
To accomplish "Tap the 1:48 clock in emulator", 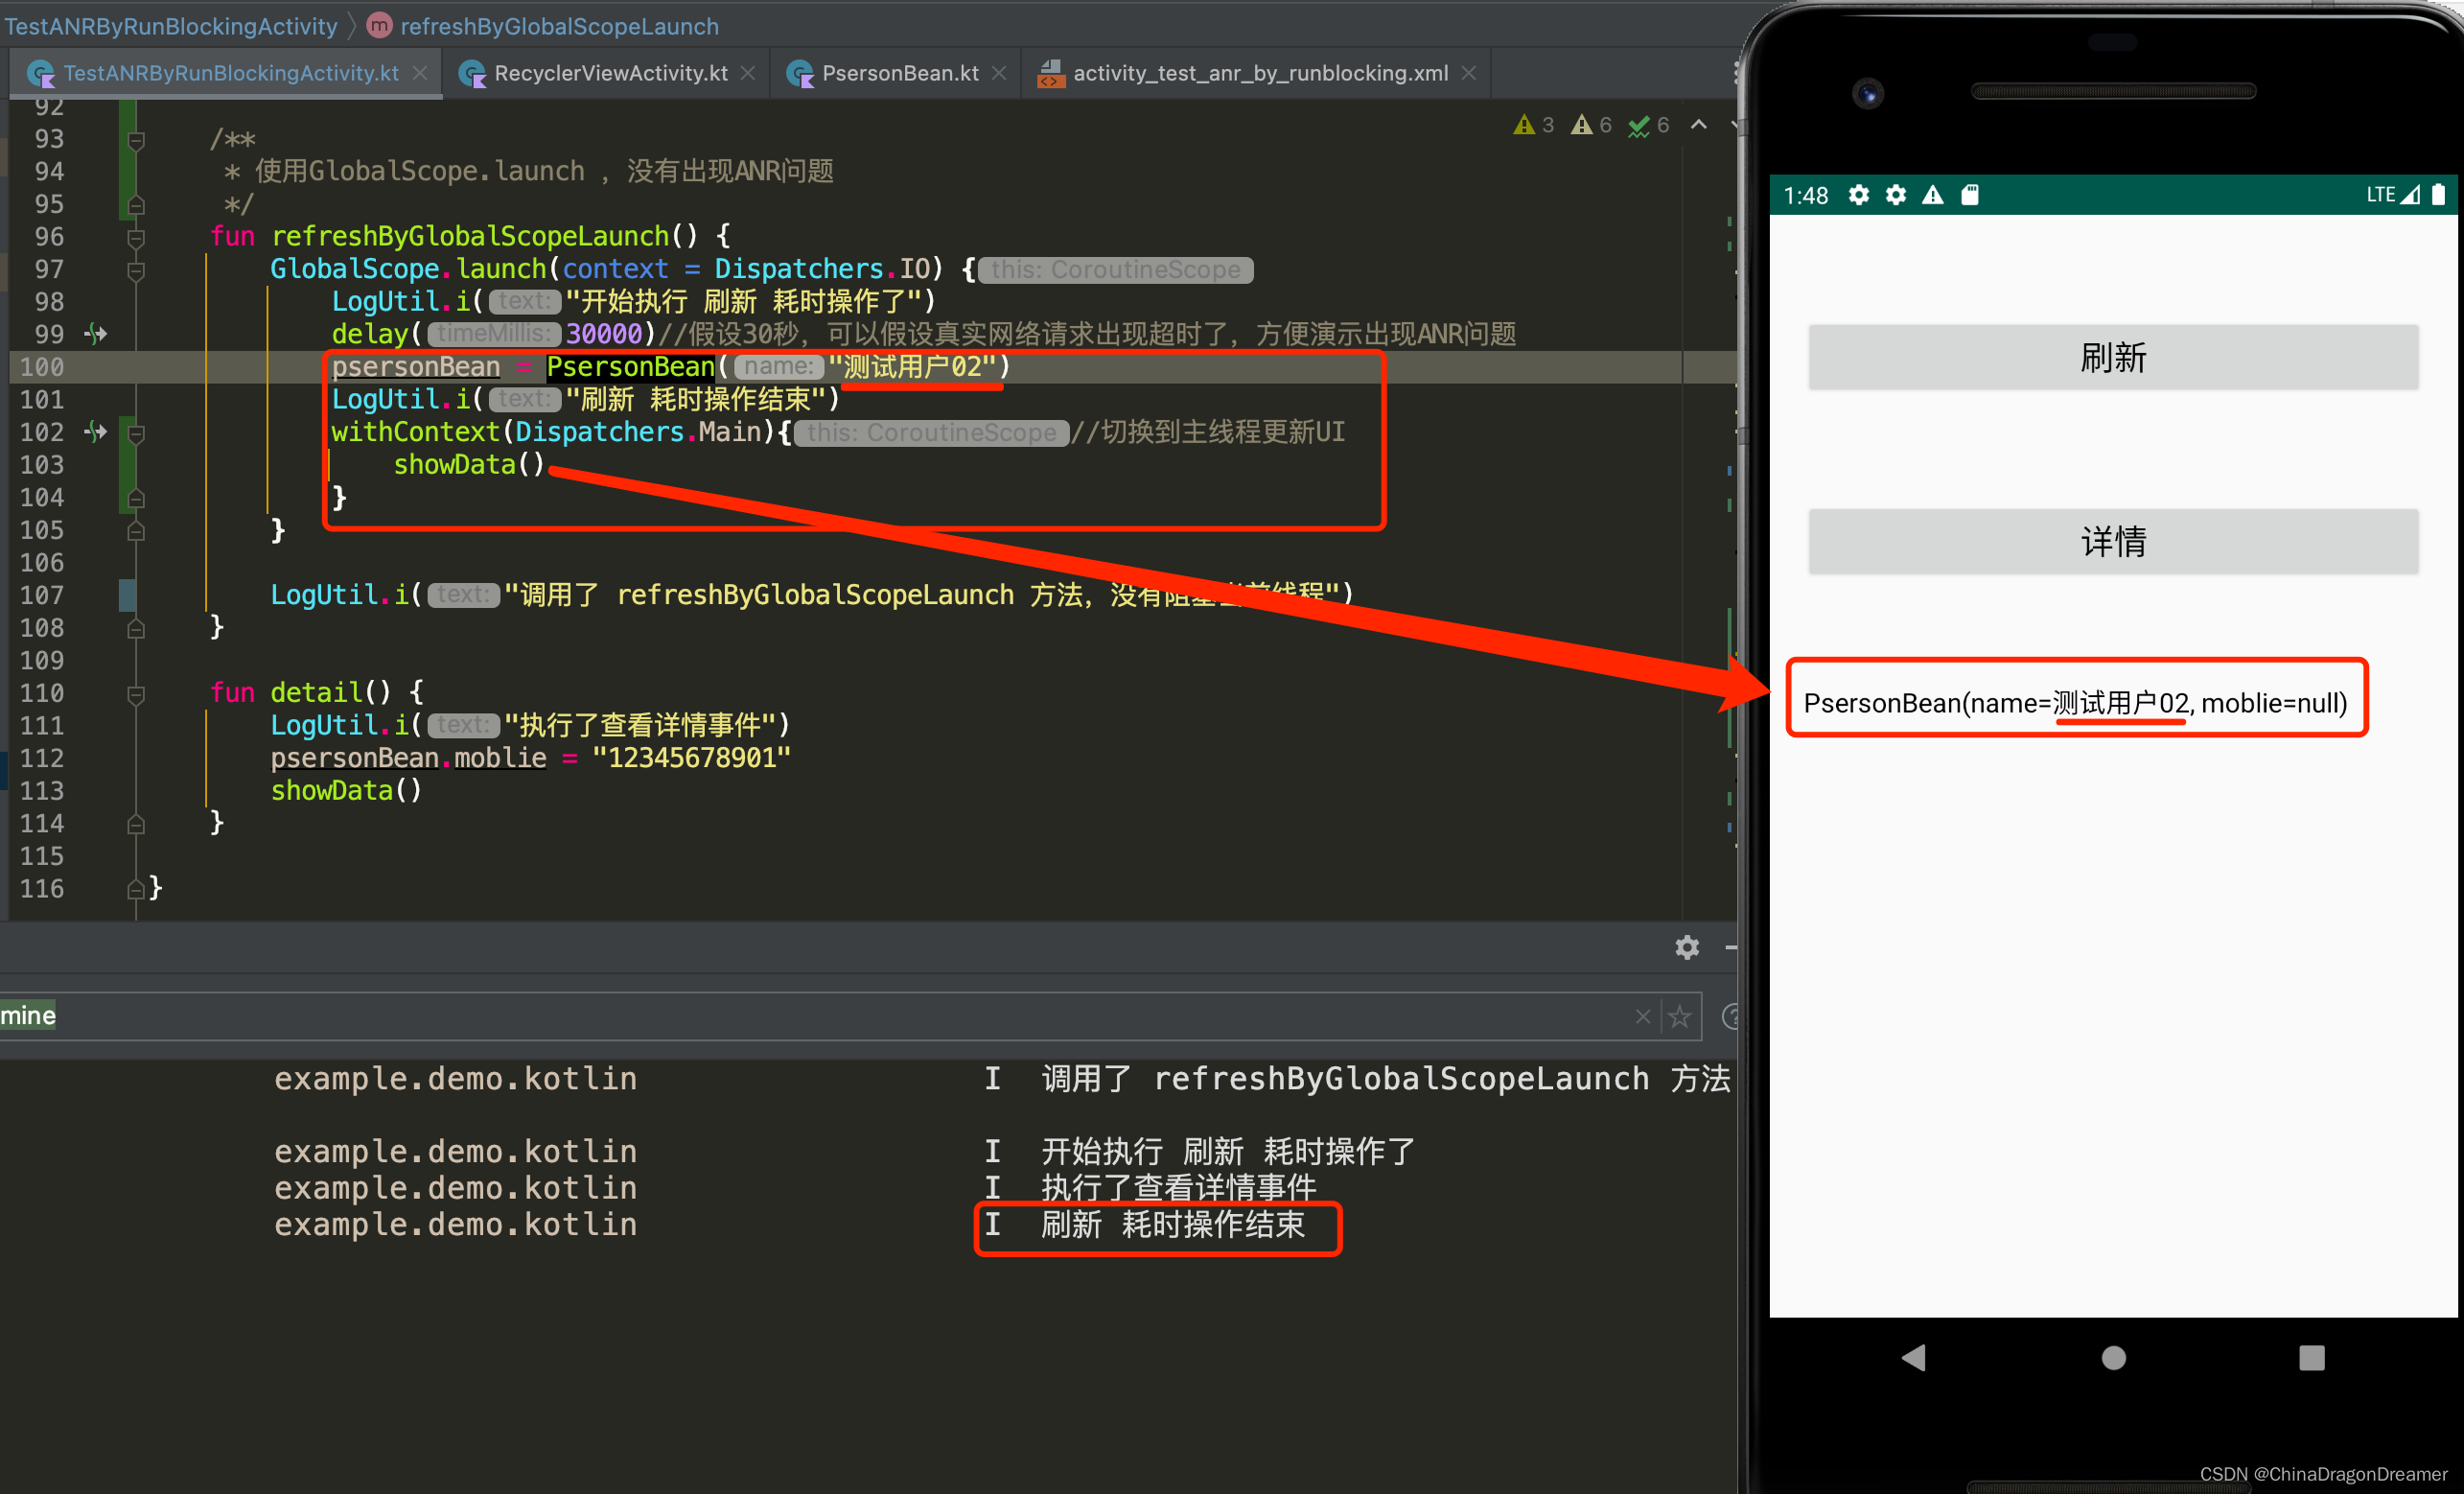I will point(1805,196).
